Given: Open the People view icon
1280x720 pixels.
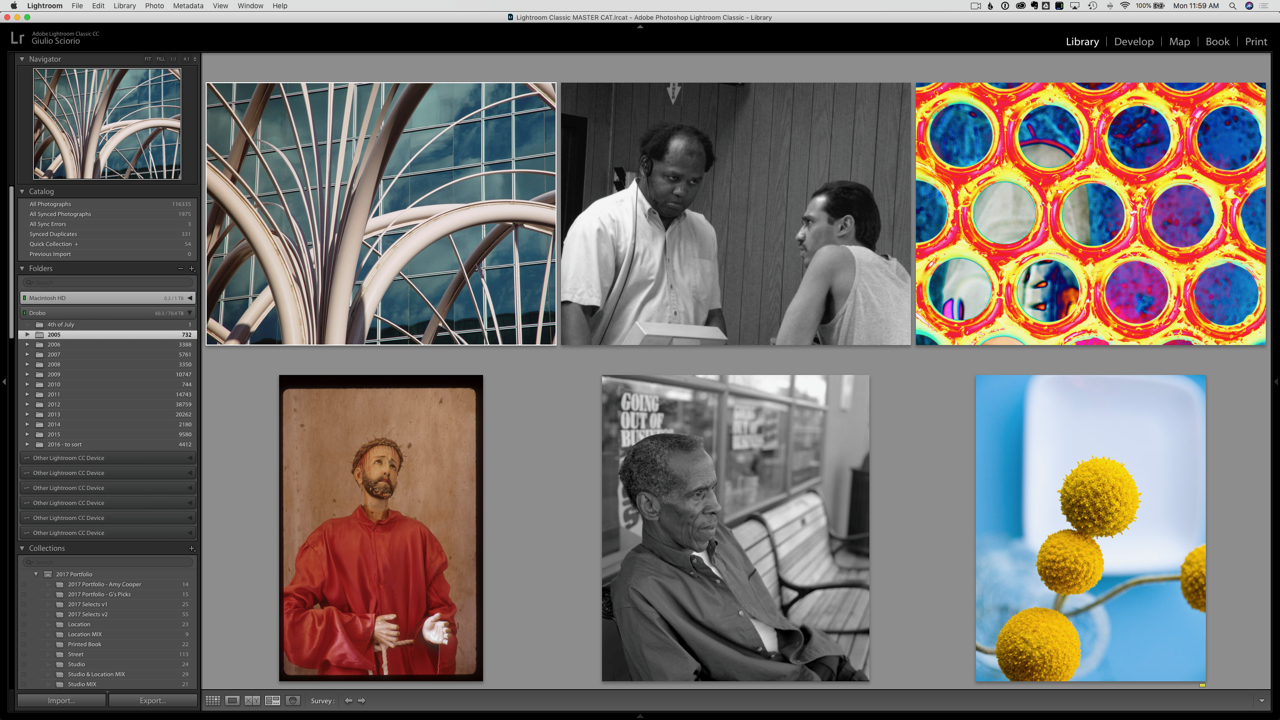Looking at the screenshot, I should click(293, 701).
